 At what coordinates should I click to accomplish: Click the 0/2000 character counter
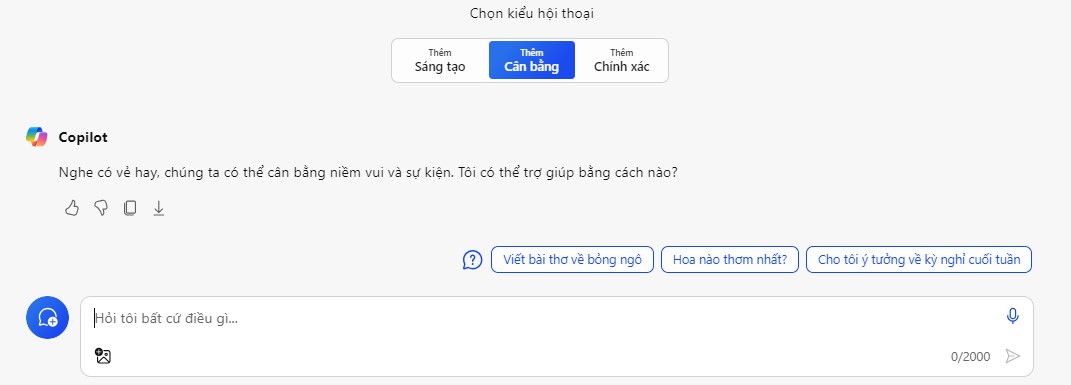tap(970, 357)
